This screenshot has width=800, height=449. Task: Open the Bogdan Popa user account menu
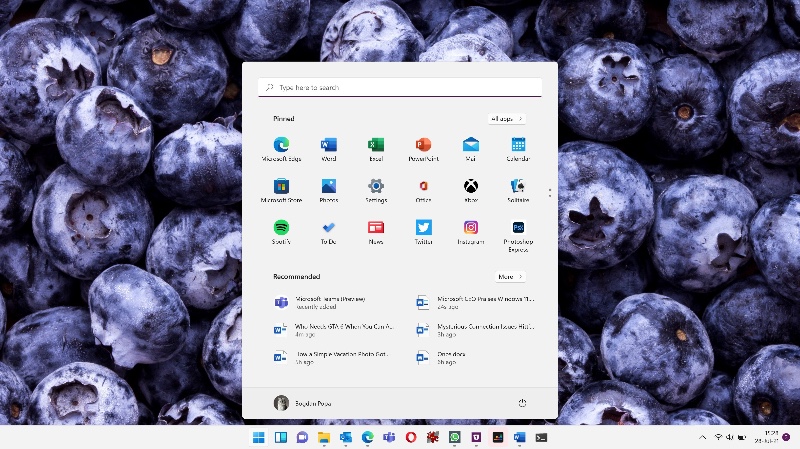pos(302,403)
